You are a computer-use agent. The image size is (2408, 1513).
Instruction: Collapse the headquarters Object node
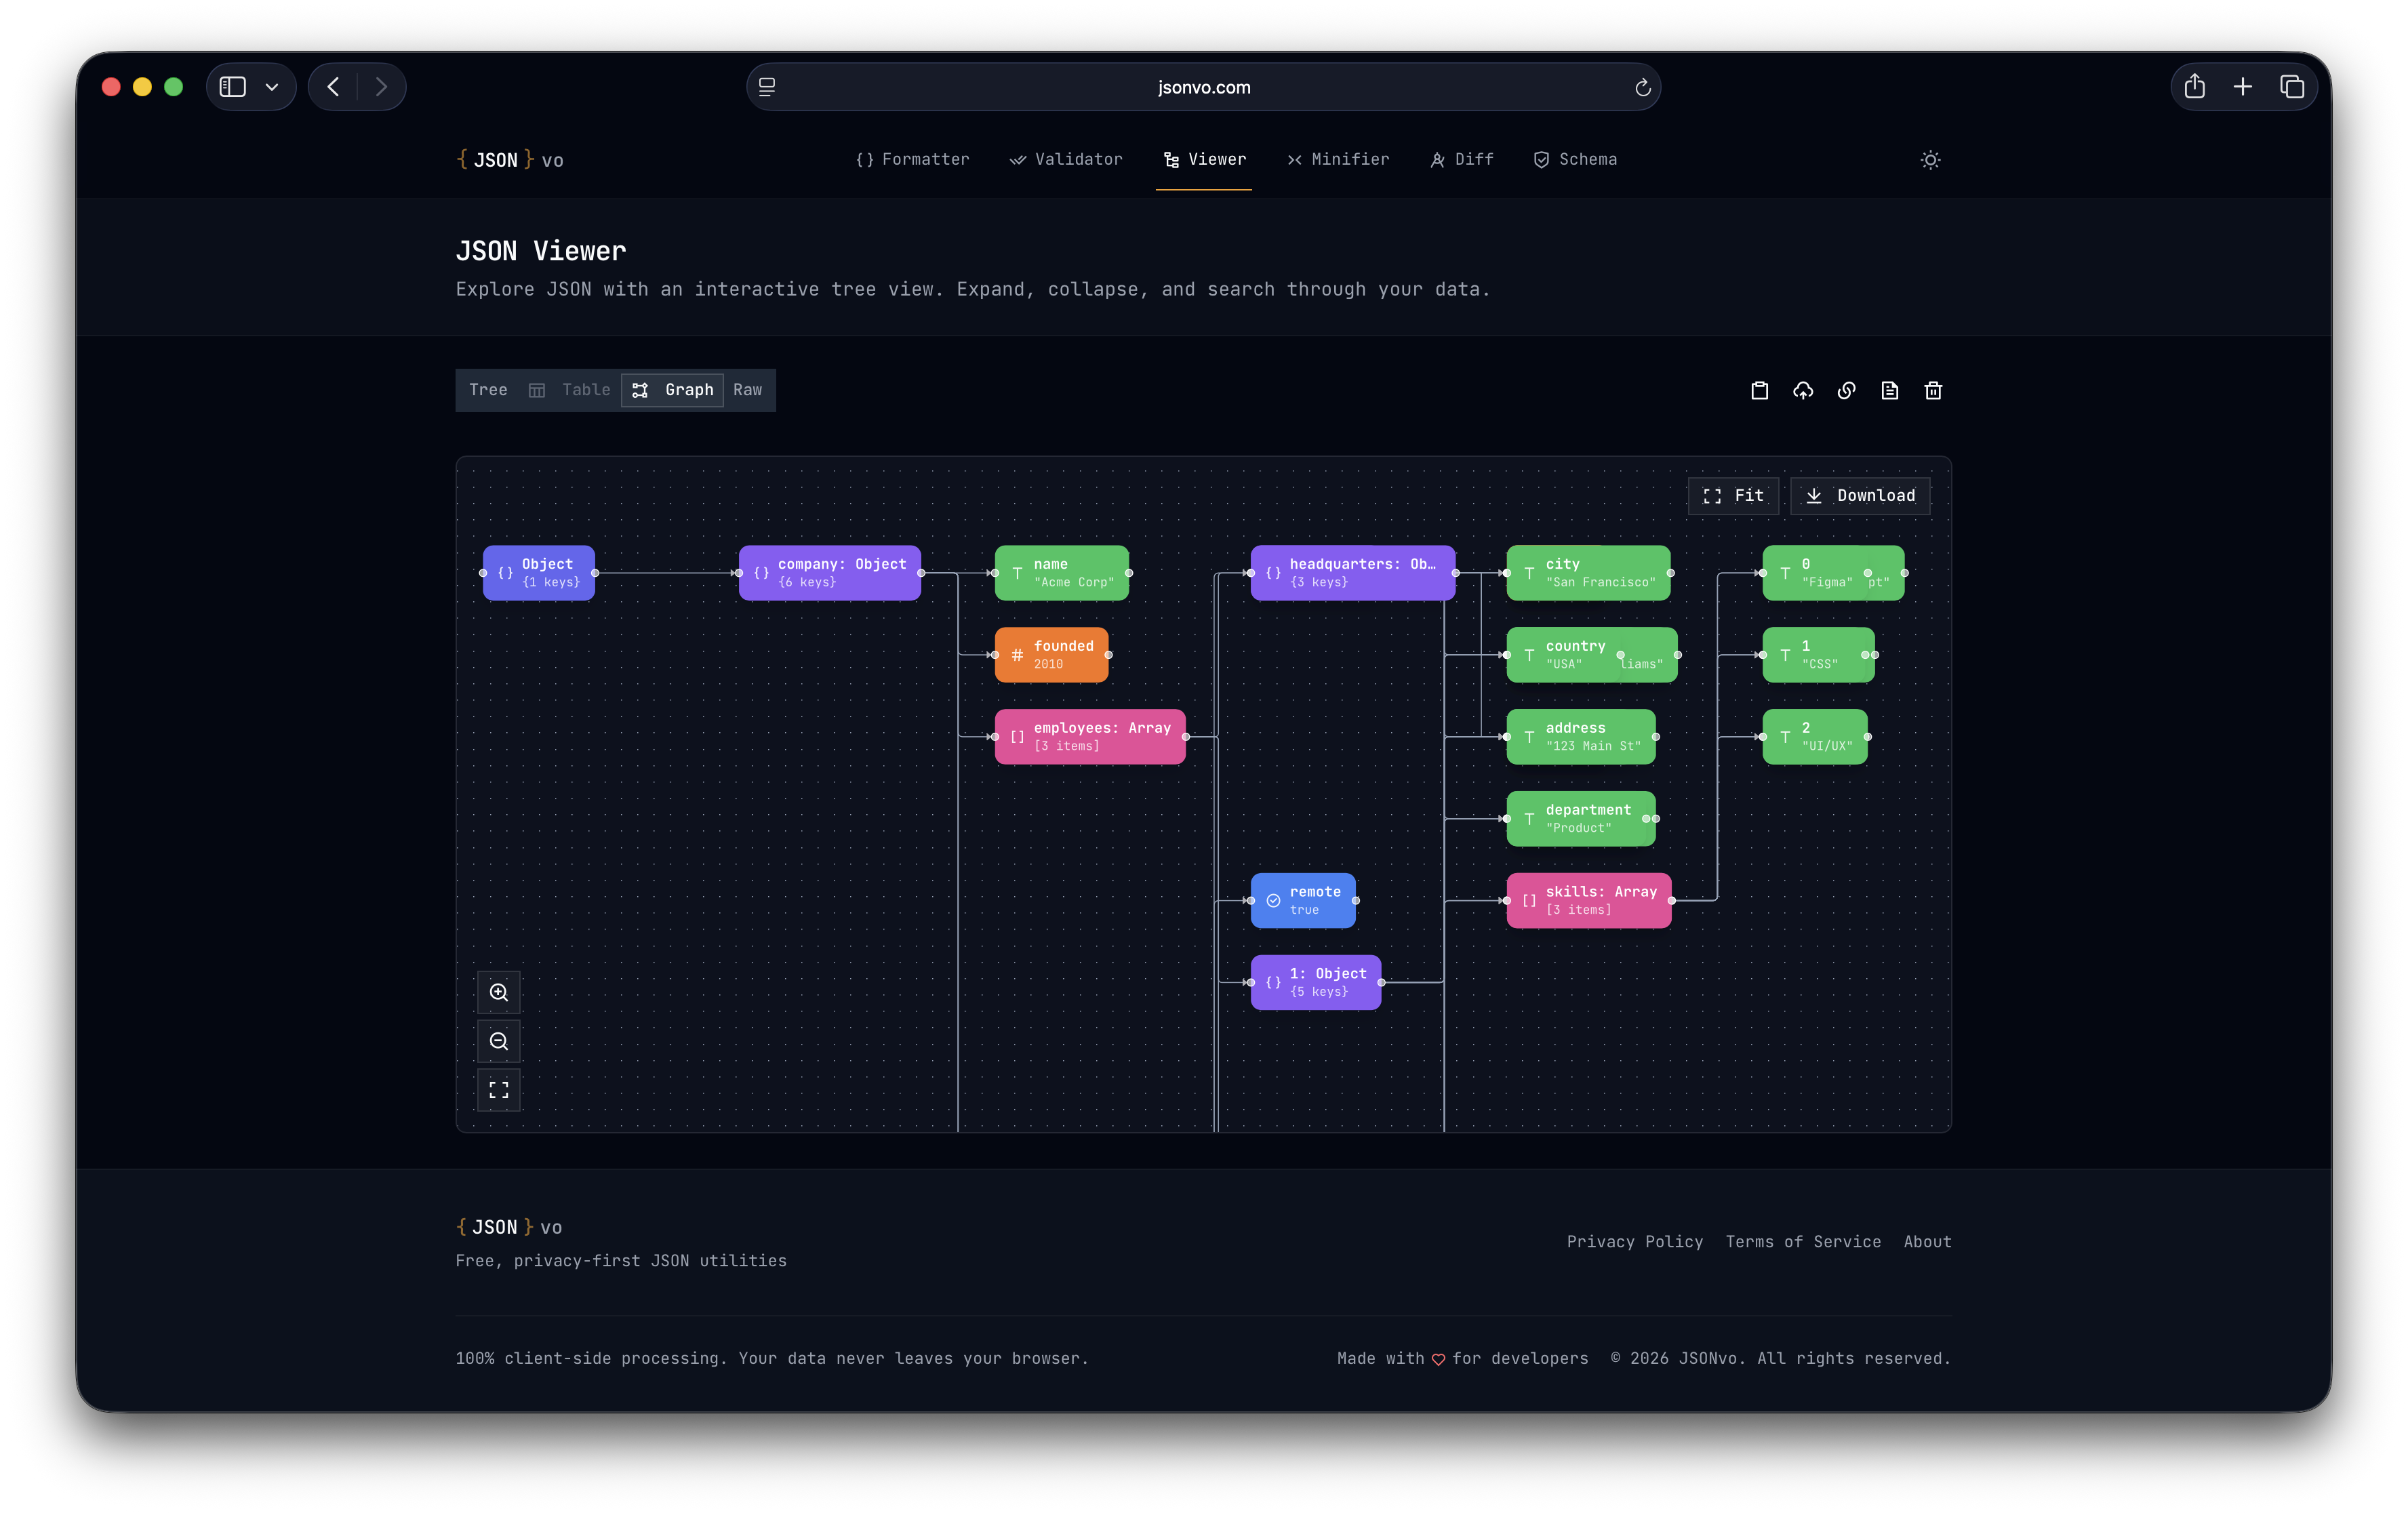pyautogui.click(x=1352, y=572)
